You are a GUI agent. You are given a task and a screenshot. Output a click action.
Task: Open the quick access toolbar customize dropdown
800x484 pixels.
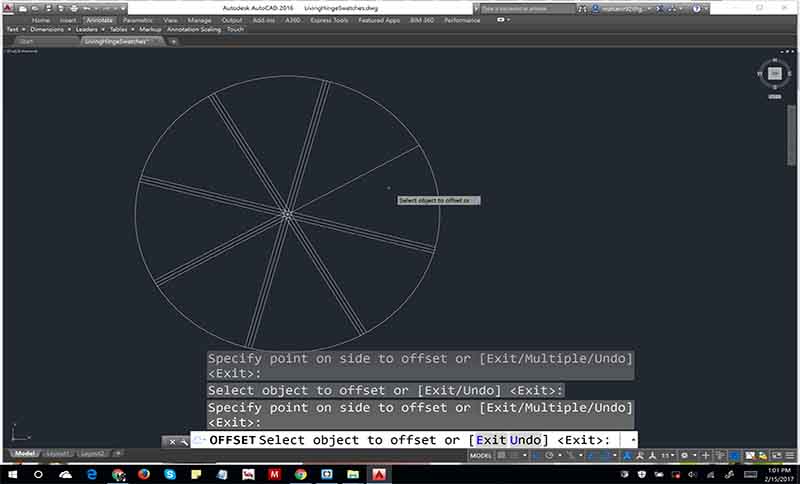click(x=123, y=9)
